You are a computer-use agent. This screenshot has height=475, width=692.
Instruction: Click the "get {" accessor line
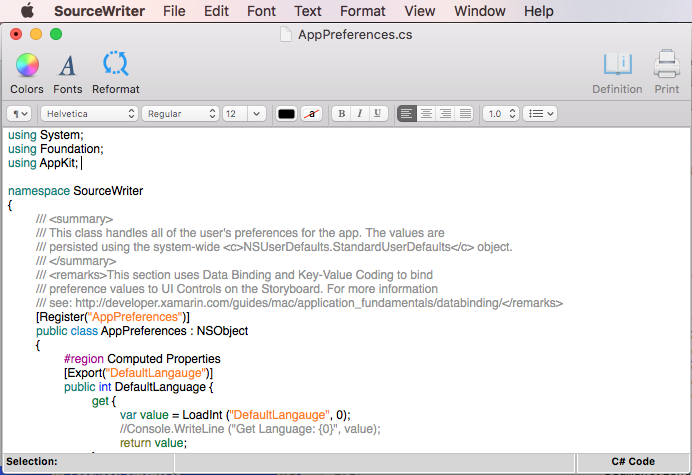click(x=104, y=401)
